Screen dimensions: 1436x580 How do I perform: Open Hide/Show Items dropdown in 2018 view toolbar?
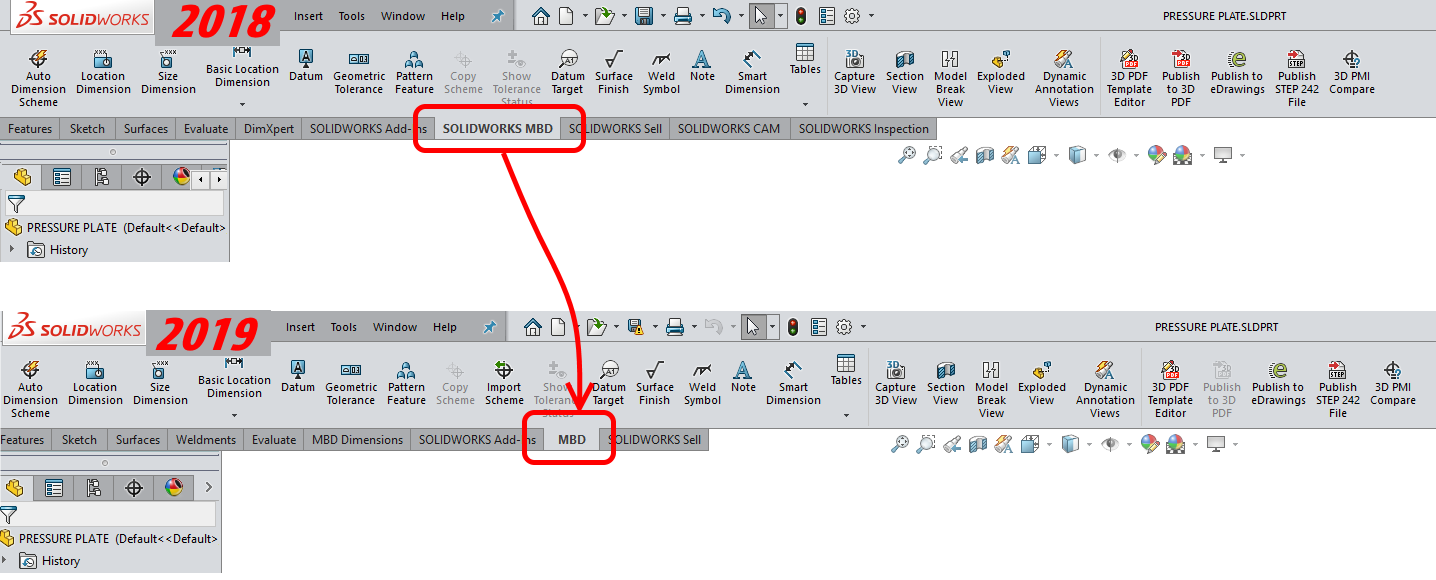pos(1137,155)
